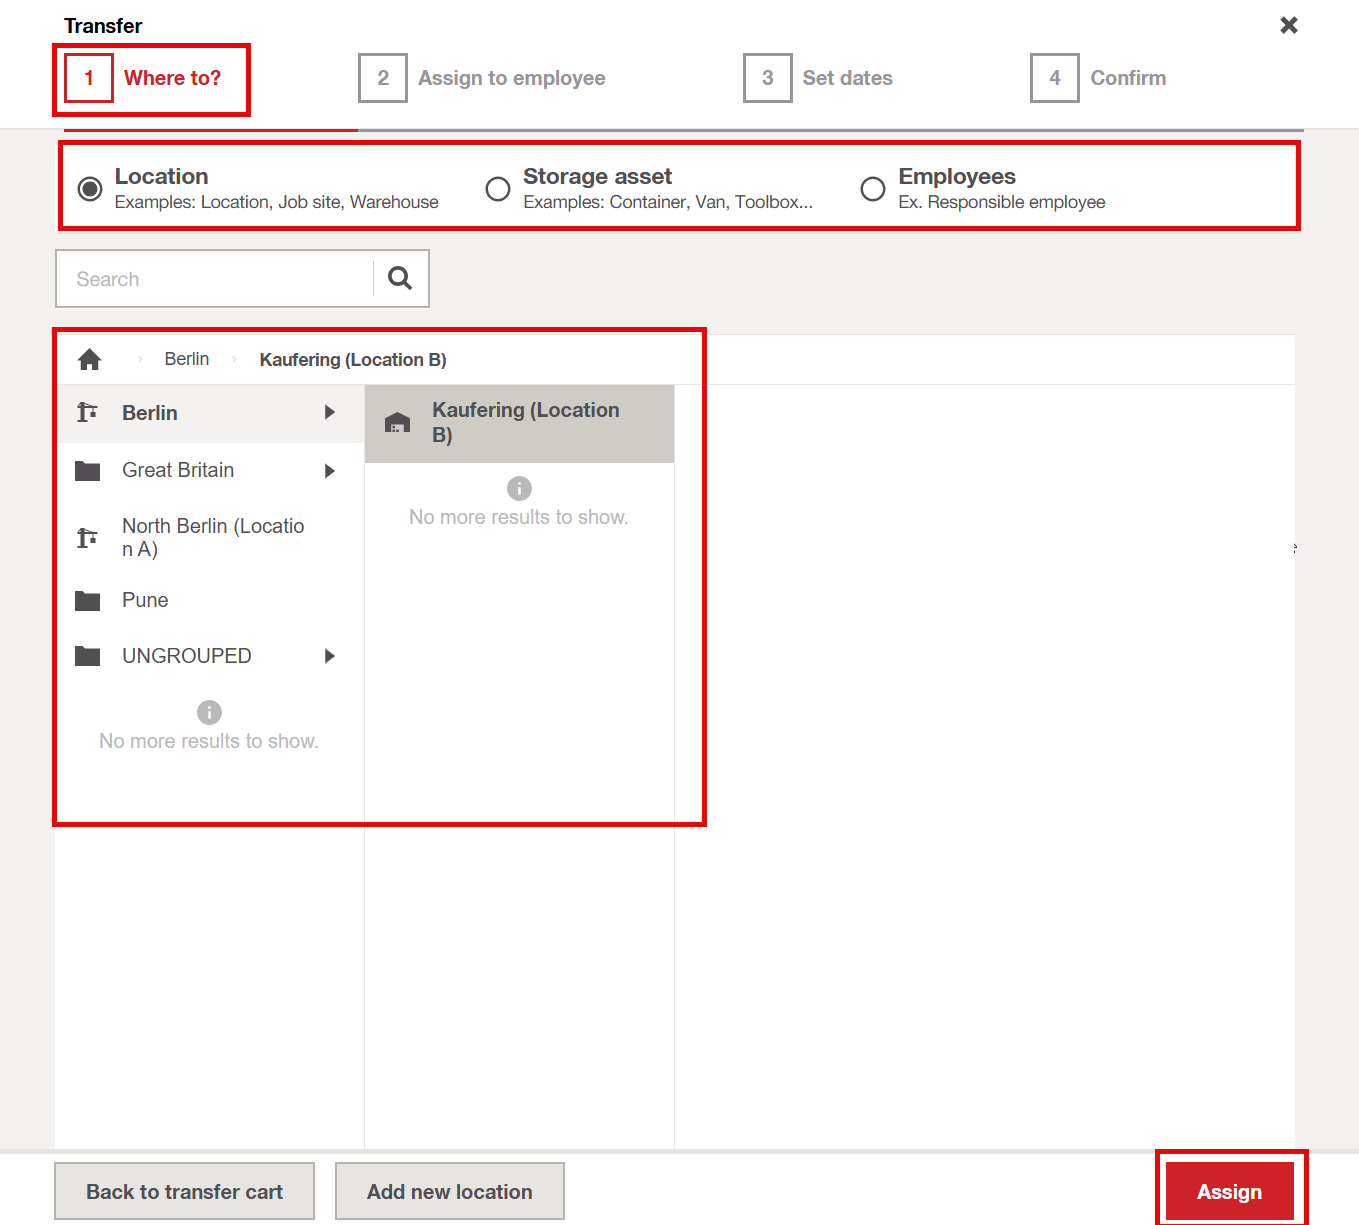Click the folder icon next to Pune
This screenshot has height=1225, width=1359.
(x=88, y=601)
